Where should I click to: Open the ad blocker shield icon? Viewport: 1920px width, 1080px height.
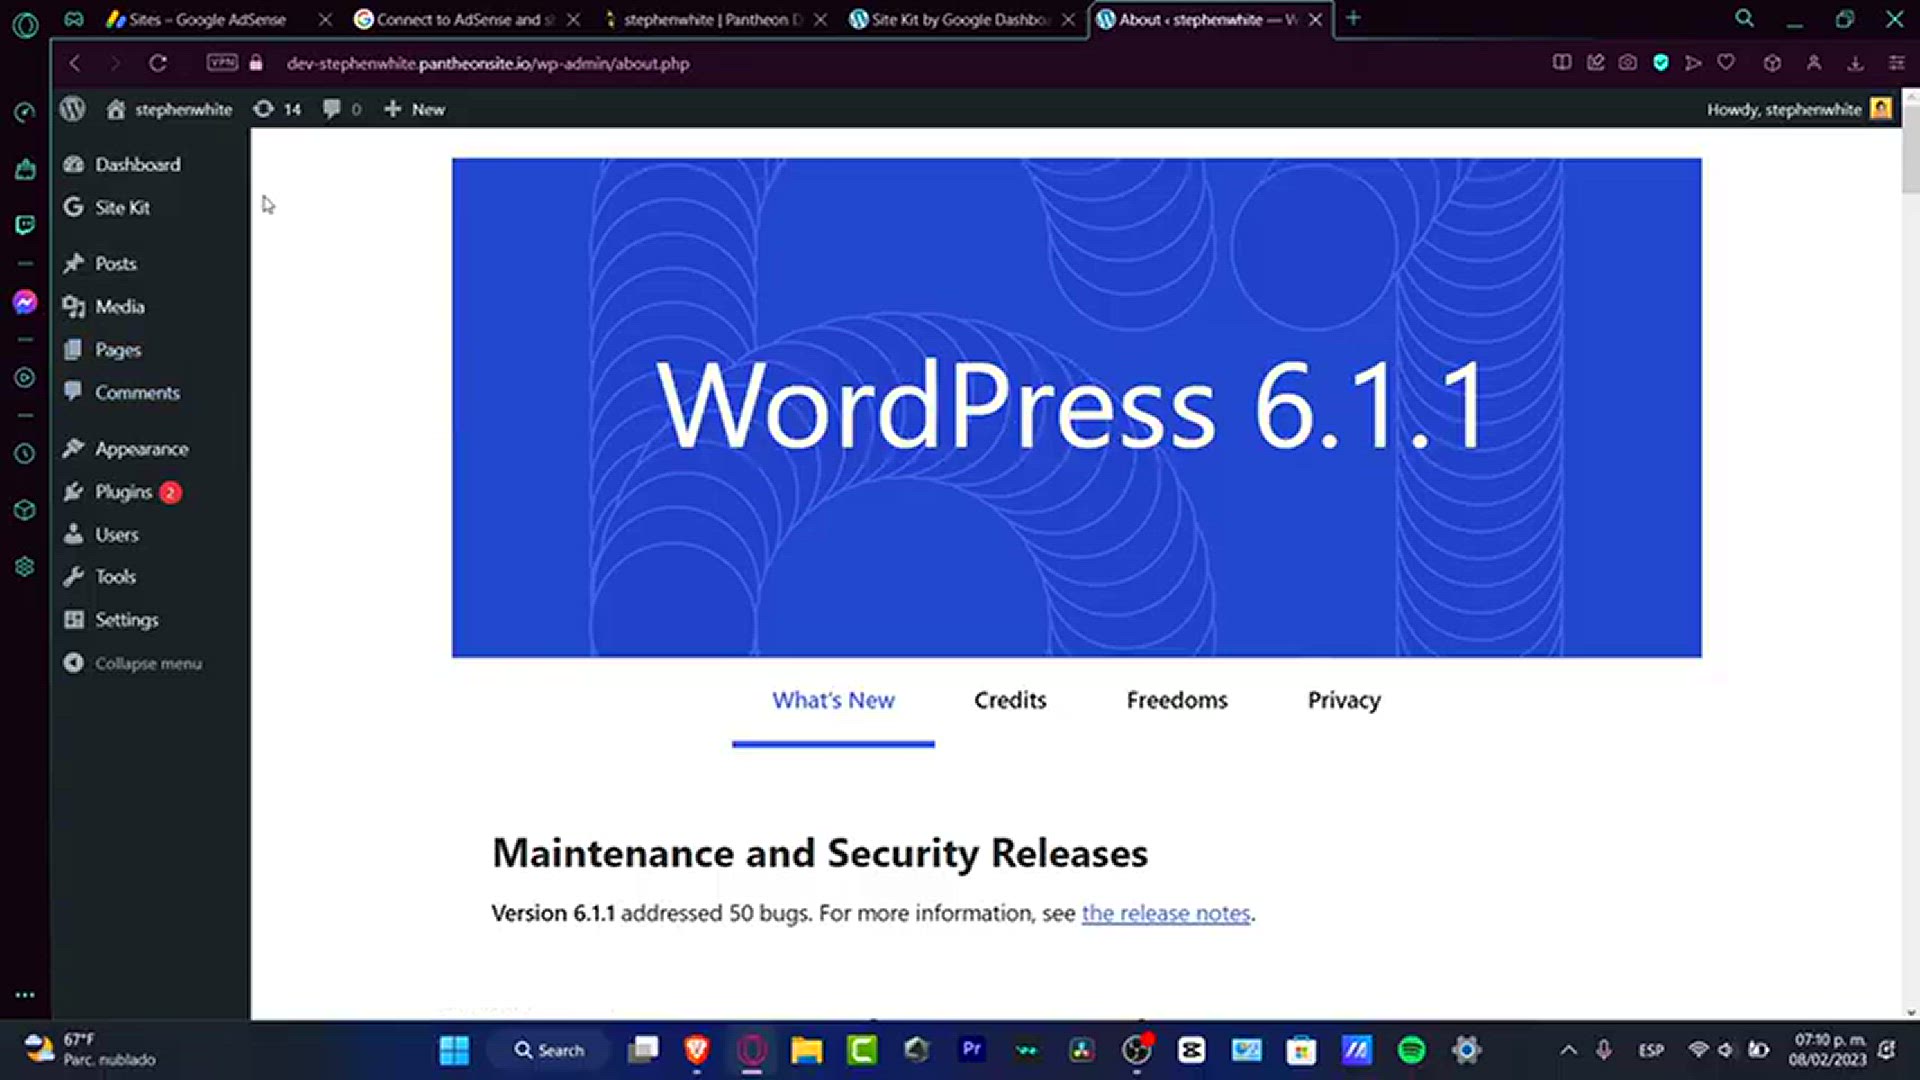pos(1661,63)
